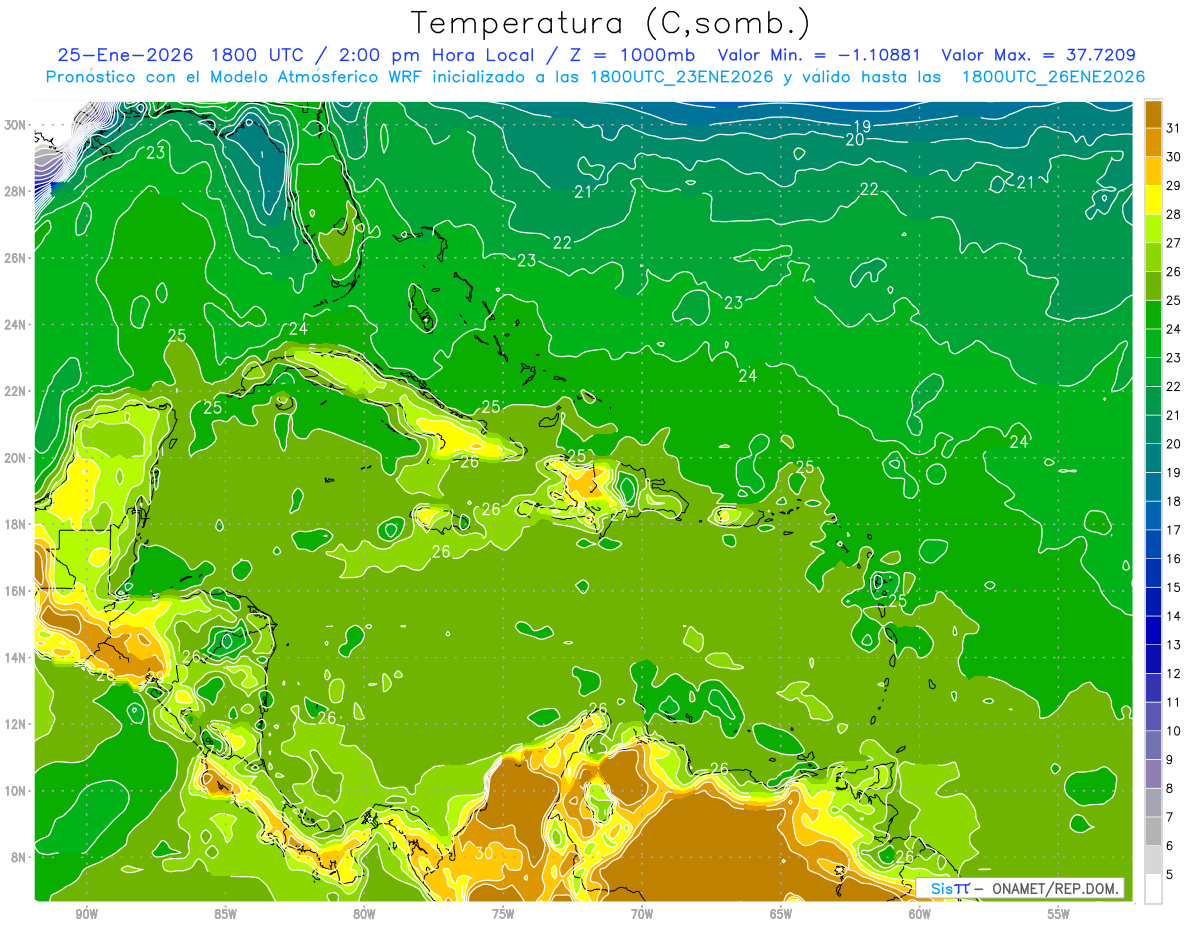The width and height of the screenshot is (1200, 927).
Task: Click the 60W longitude label
Action: (x=920, y=914)
